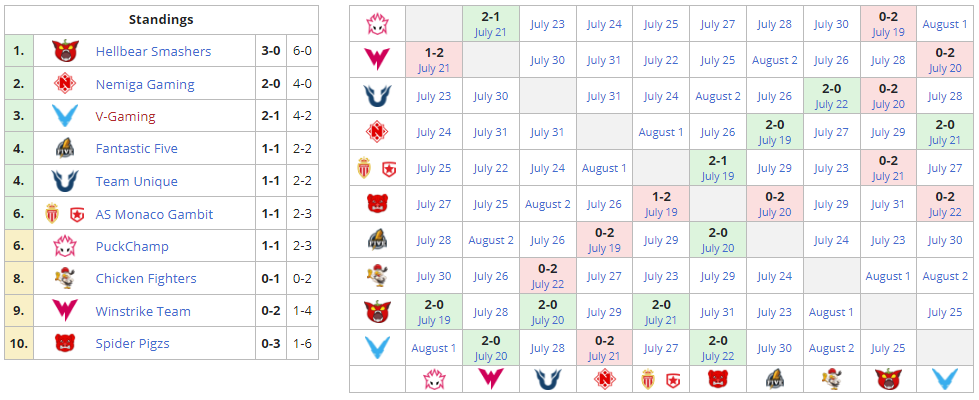
Task: Click Hellbear Smashers logo in the Standings list
Action: [65, 51]
